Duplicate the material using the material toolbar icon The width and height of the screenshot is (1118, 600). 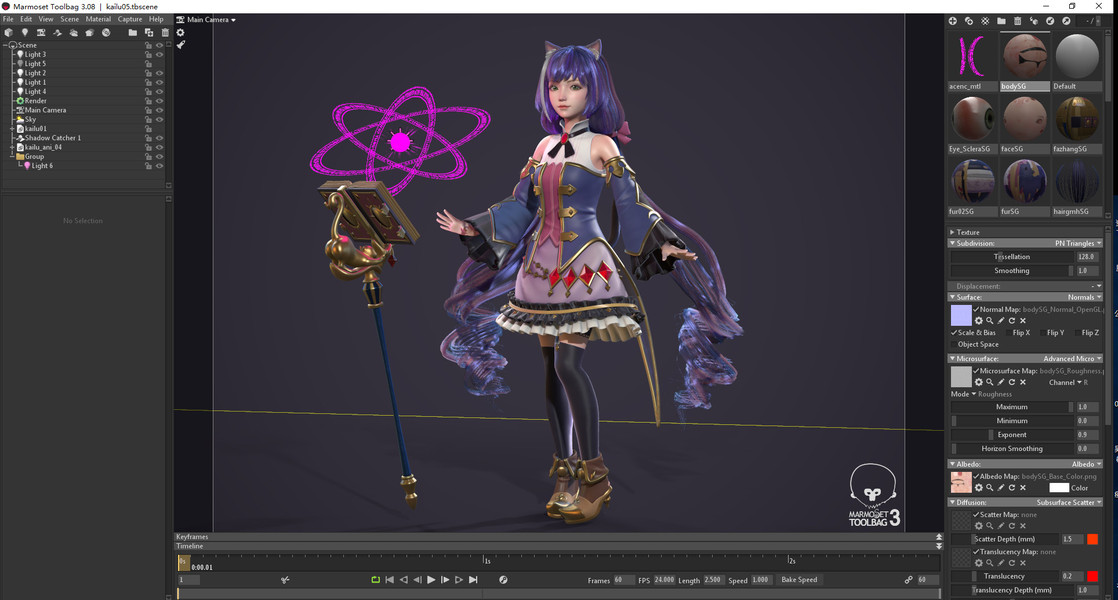click(x=969, y=21)
